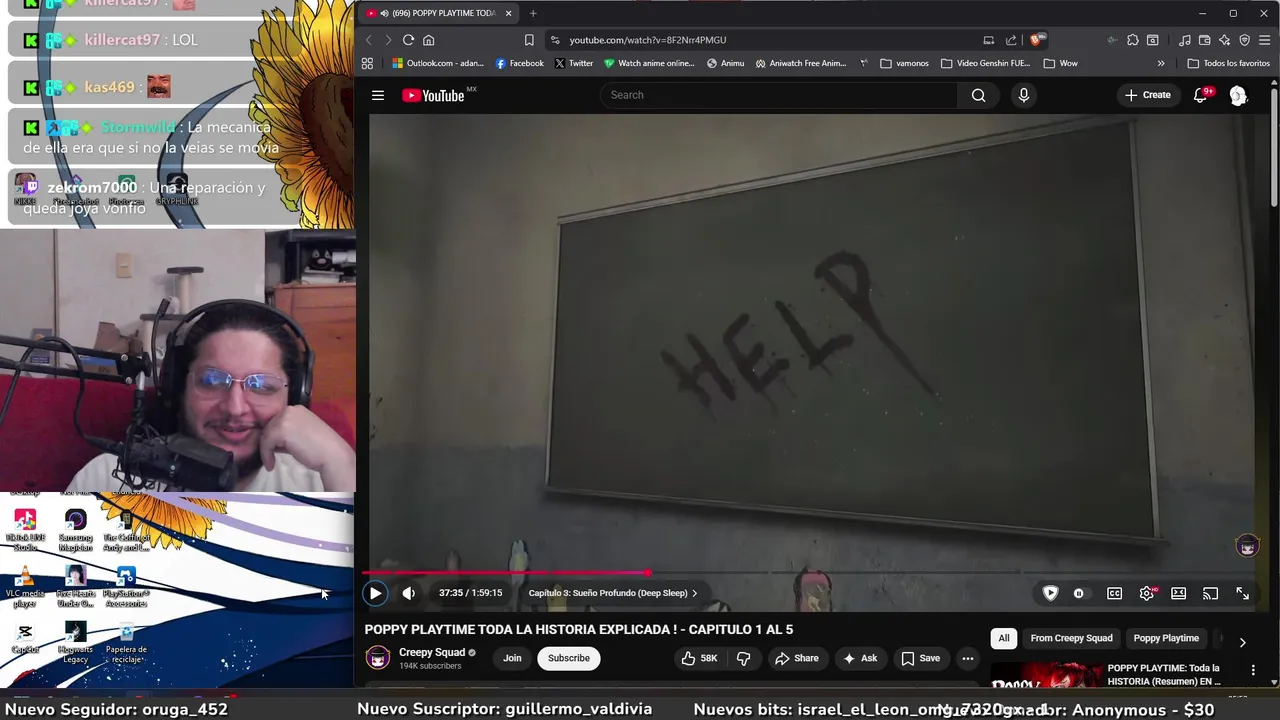
Task: Focus the YouTube search field
Action: [779, 95]
